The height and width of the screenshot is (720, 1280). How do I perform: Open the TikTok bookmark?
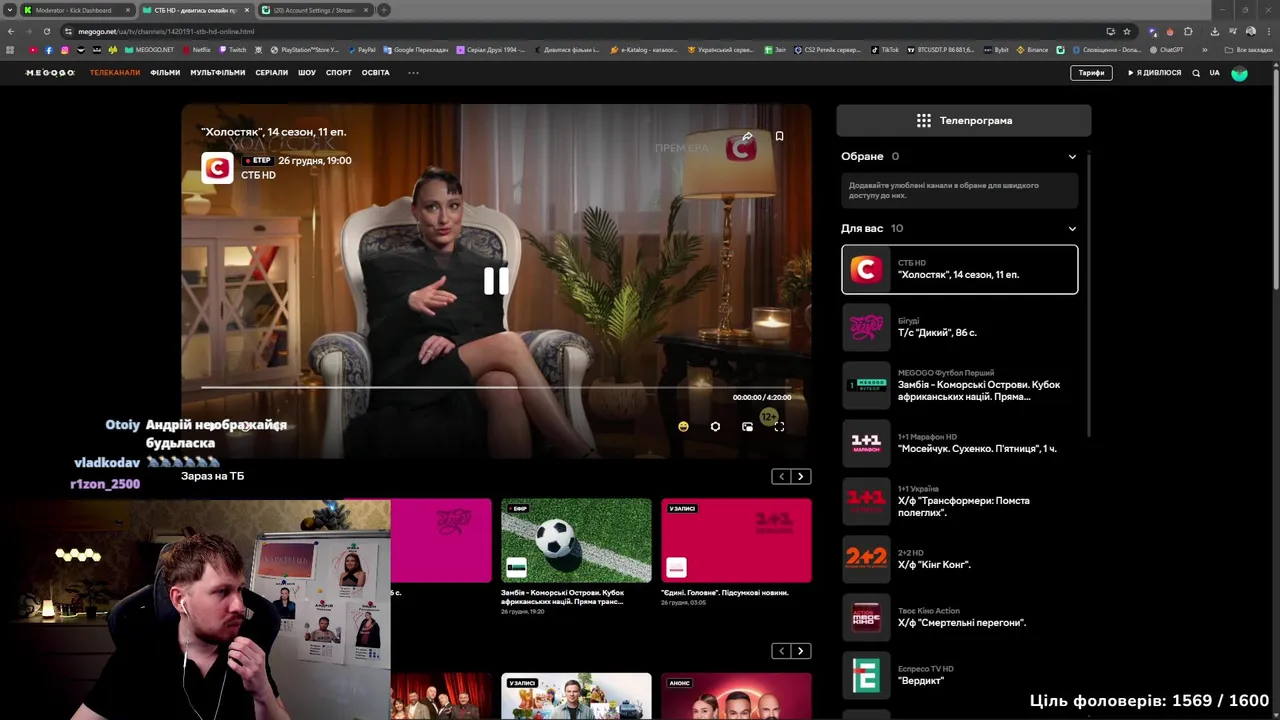[885, 50]
